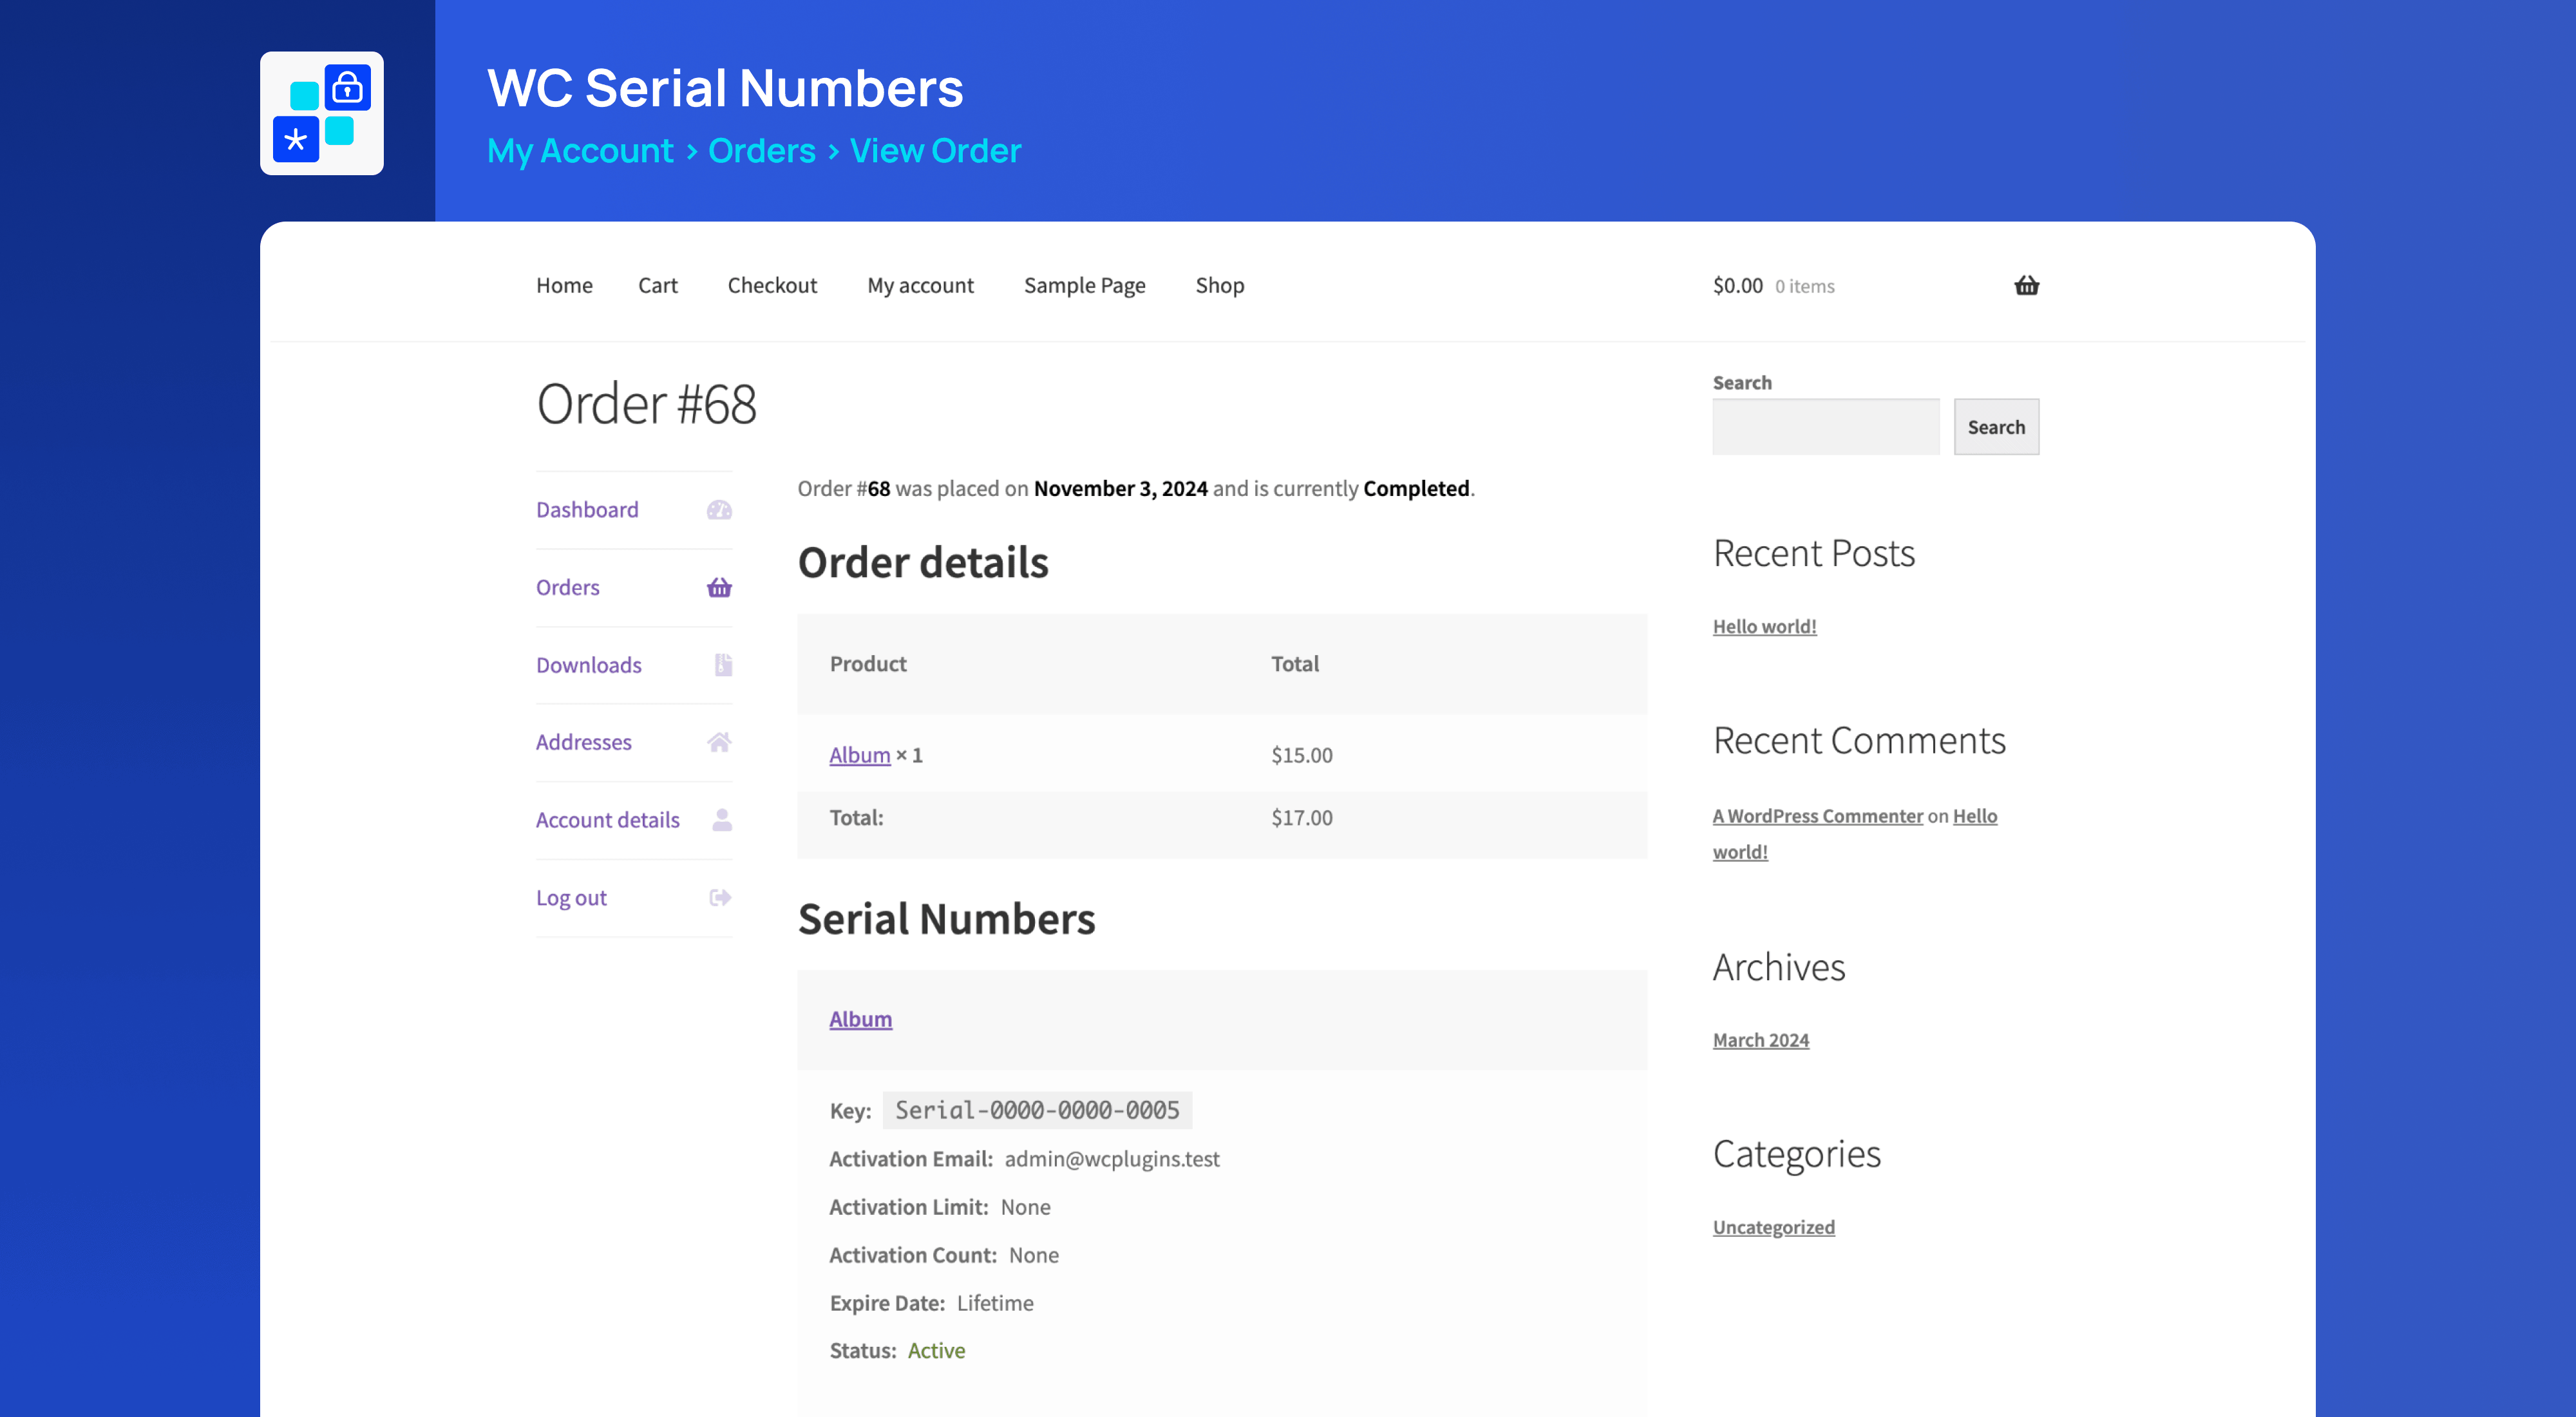This screenshot has width=2576, height=1417.
Task: Open the Hello world! recent post
Action: coord(1764,627)
